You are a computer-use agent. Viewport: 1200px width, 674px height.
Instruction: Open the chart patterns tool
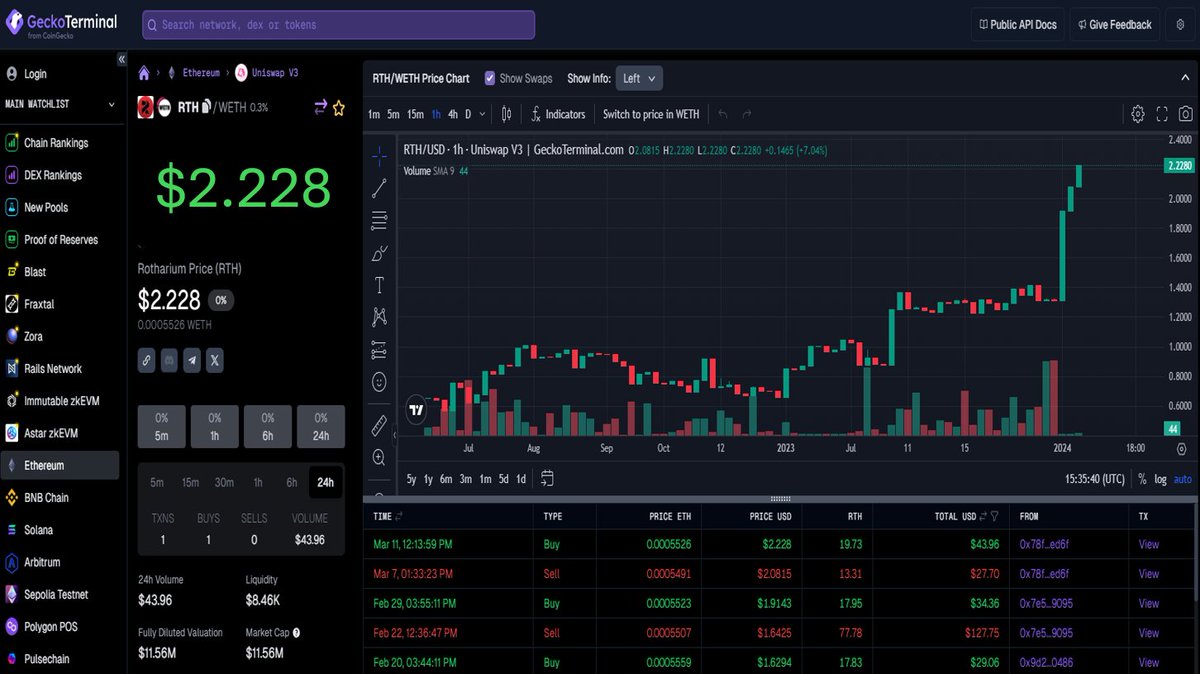coord(380,317)
